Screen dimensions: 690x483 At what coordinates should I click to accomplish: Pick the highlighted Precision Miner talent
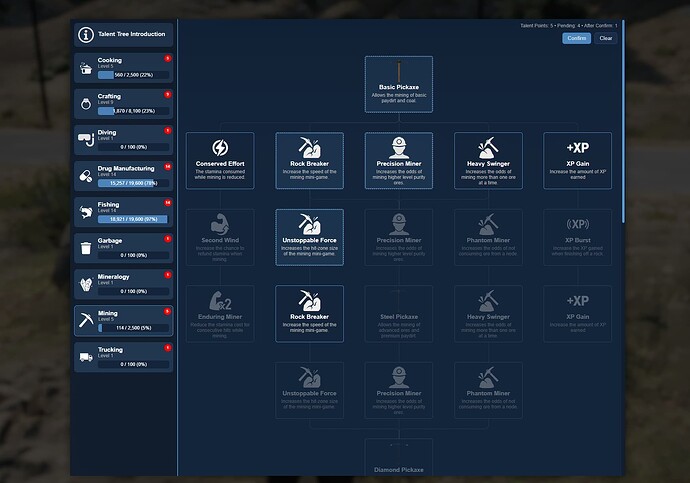[399, 161]
